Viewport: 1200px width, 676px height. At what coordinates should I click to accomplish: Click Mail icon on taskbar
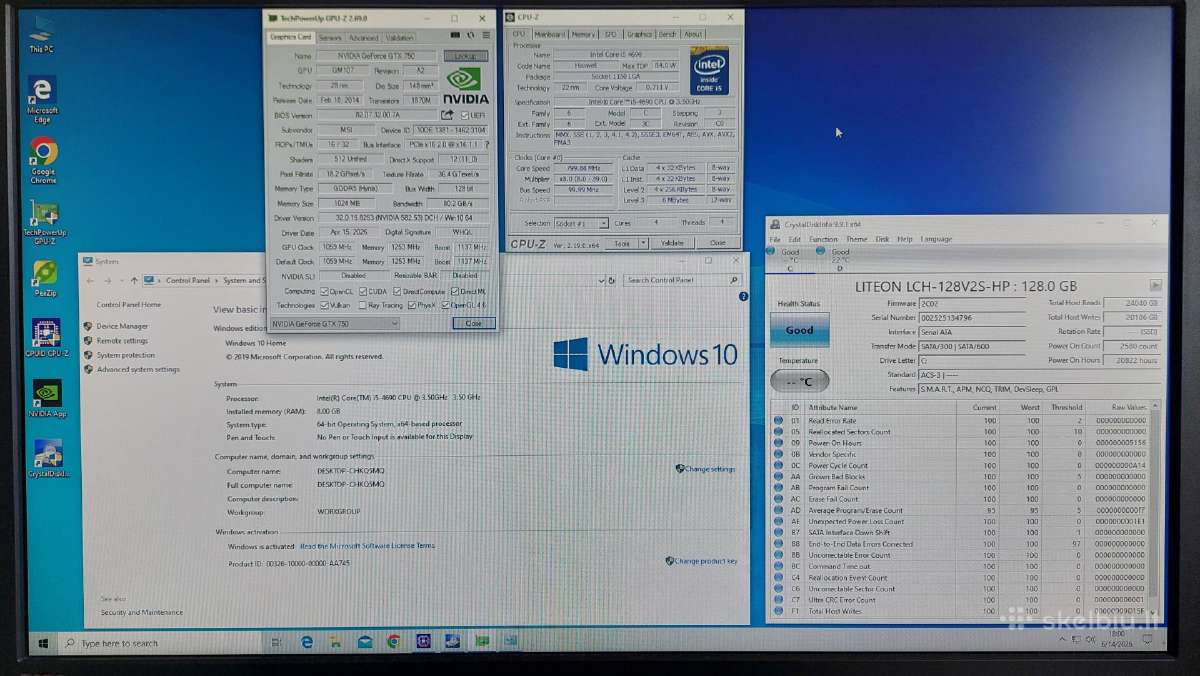tap(364, 641)
